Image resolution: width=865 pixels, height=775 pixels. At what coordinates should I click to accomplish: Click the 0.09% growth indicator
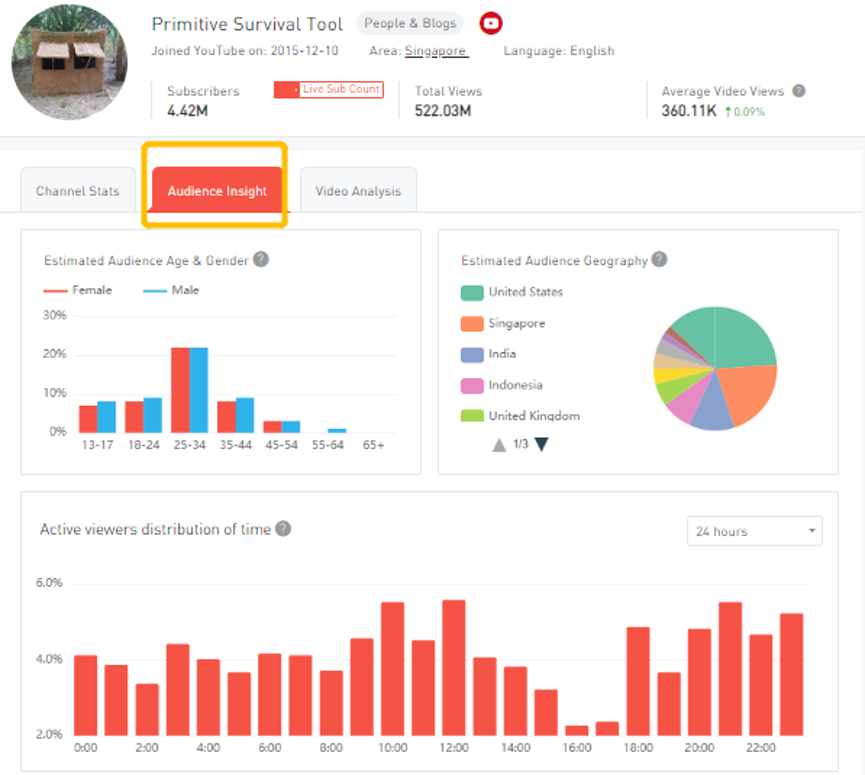pos(745,112)
